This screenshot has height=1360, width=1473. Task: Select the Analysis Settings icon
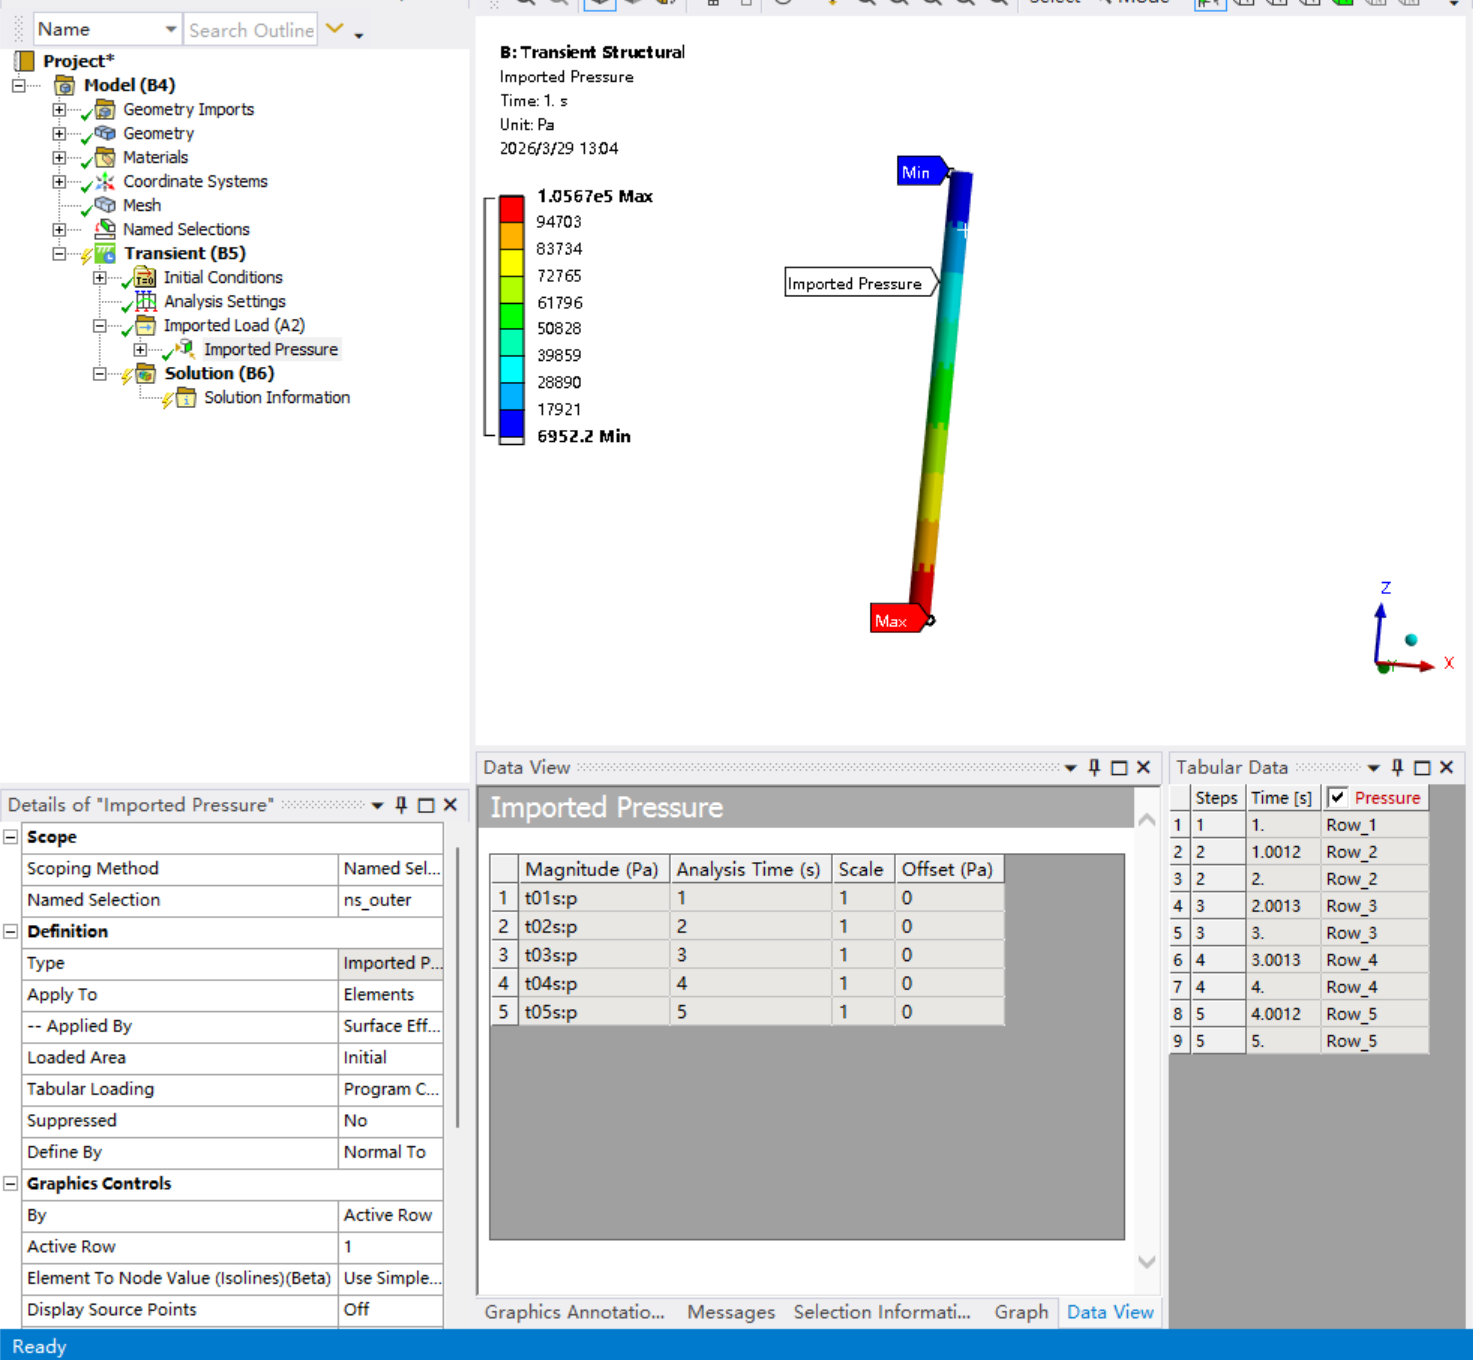(x=145, y=301)
